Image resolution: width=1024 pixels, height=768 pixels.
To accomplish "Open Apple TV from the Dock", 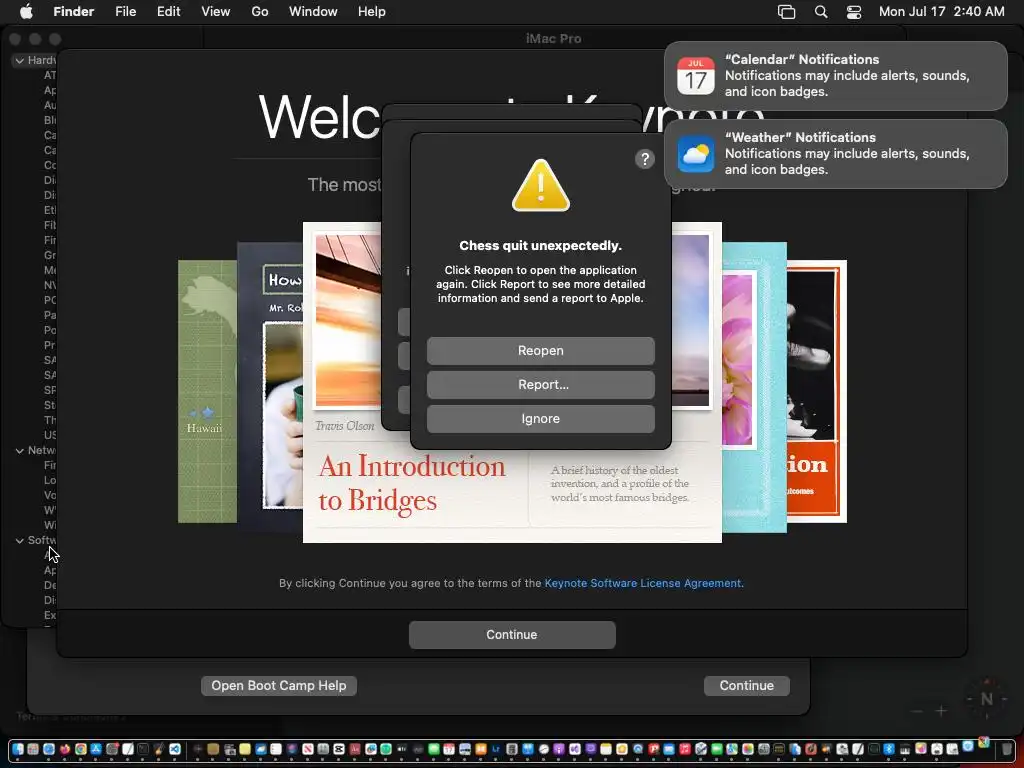I will 402,749.
